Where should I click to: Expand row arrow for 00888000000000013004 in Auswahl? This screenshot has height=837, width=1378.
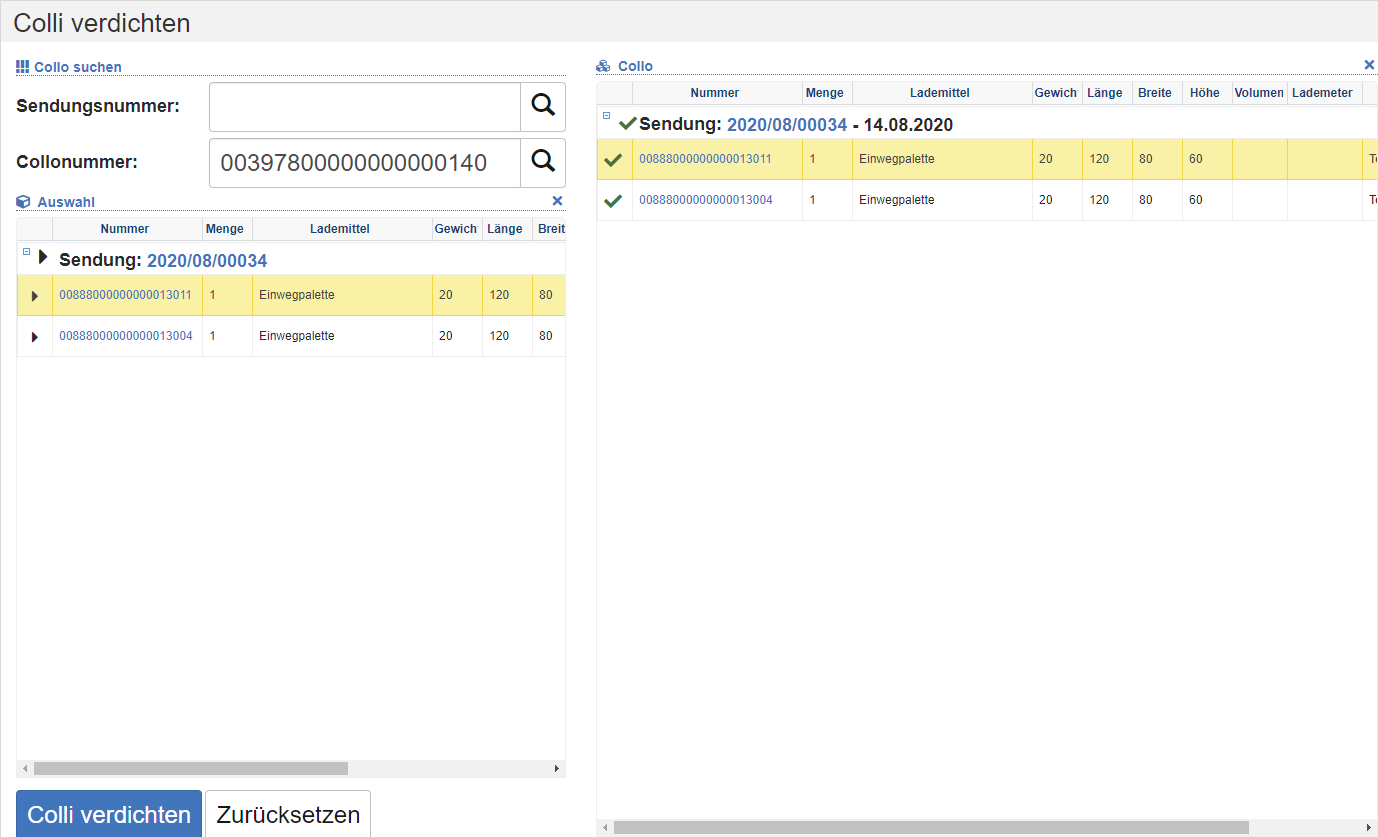(35, 337)
